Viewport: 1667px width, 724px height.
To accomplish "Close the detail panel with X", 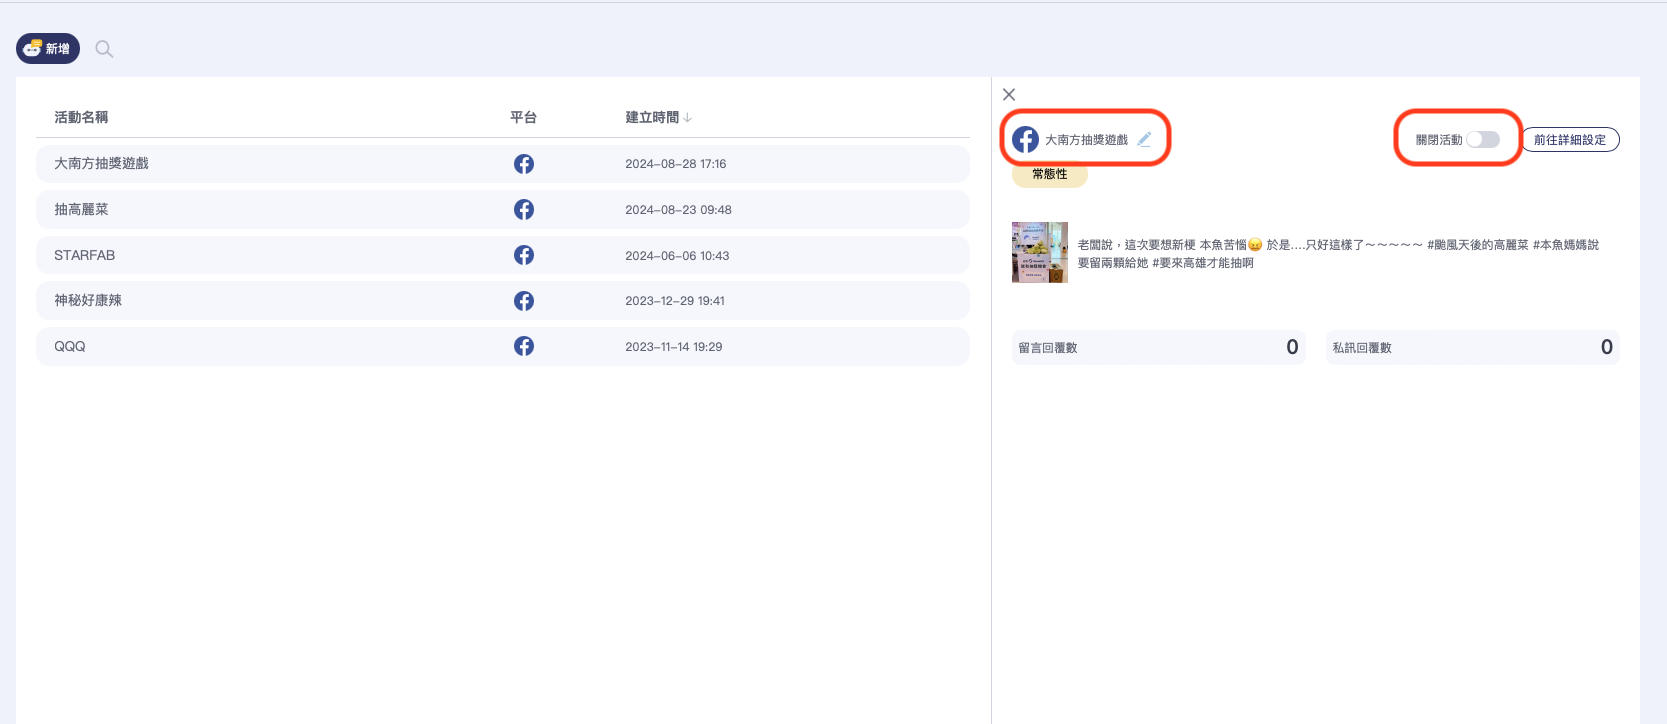I will tap(1009, 95).
